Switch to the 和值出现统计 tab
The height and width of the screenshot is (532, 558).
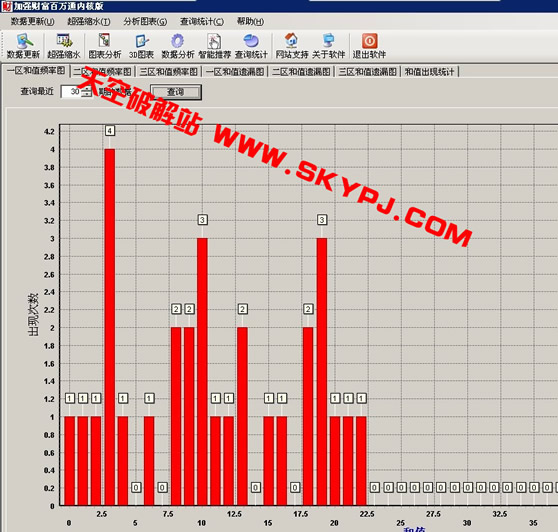[x=430, y=72]
